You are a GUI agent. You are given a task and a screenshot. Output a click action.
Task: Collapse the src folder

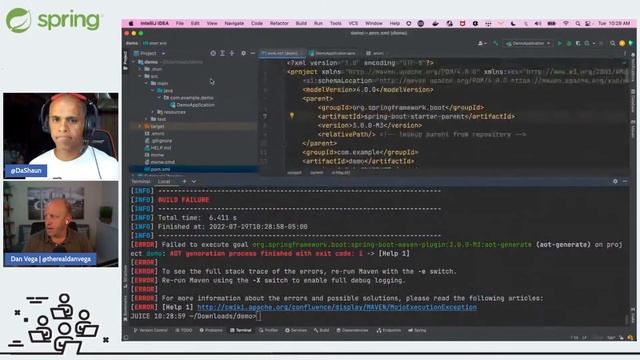point(140,76)
